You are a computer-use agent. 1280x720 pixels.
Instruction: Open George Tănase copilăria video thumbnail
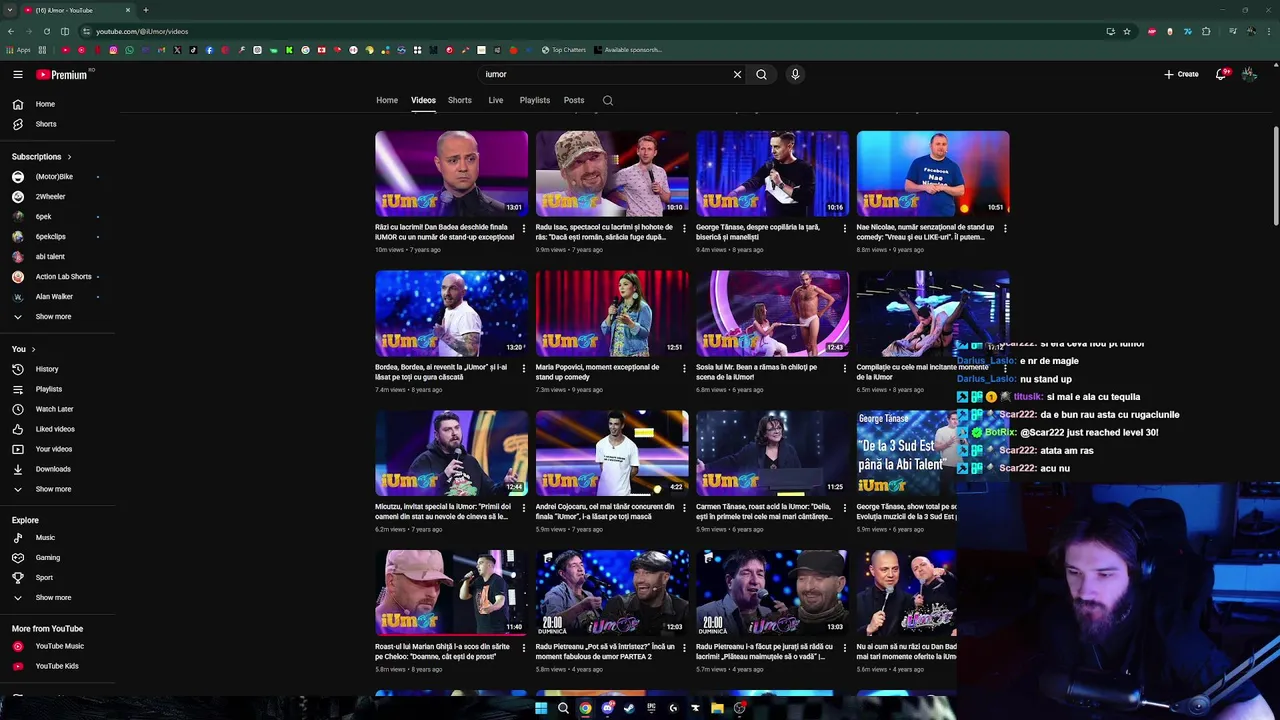772,174
